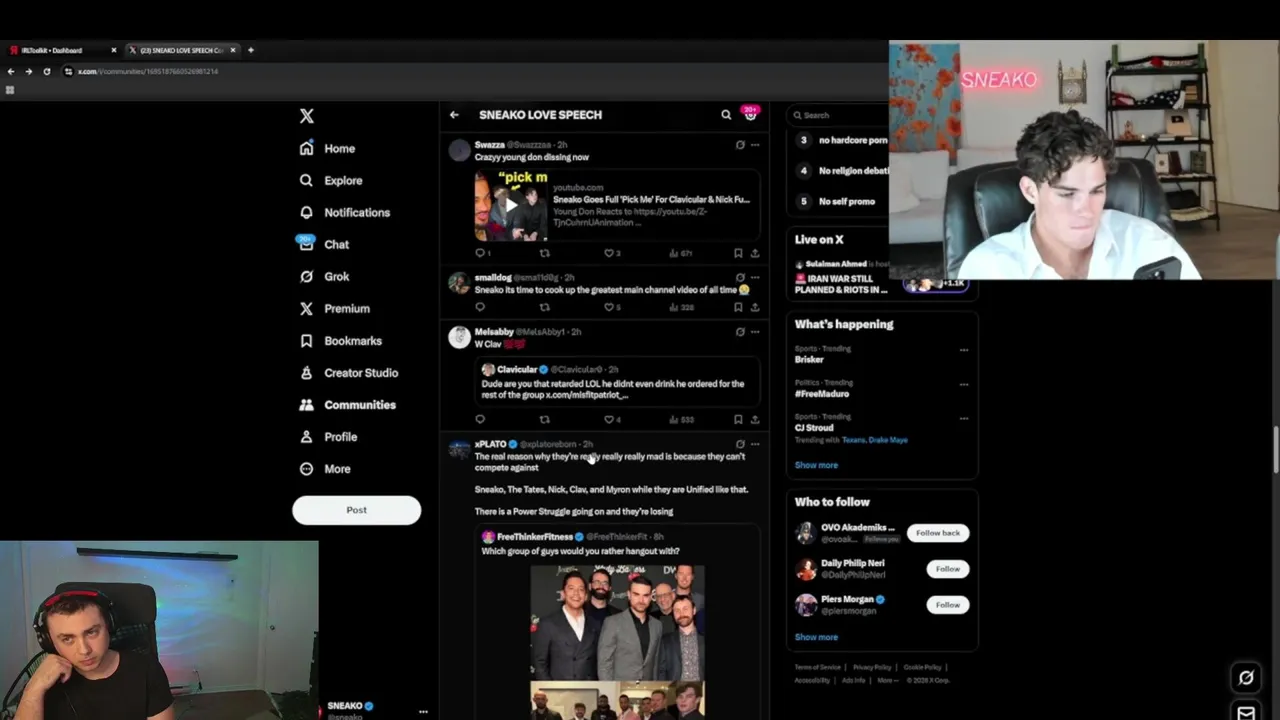This screenshot has height=720, width=1280.
Task: Open a new browser tab
Action: 251,50
